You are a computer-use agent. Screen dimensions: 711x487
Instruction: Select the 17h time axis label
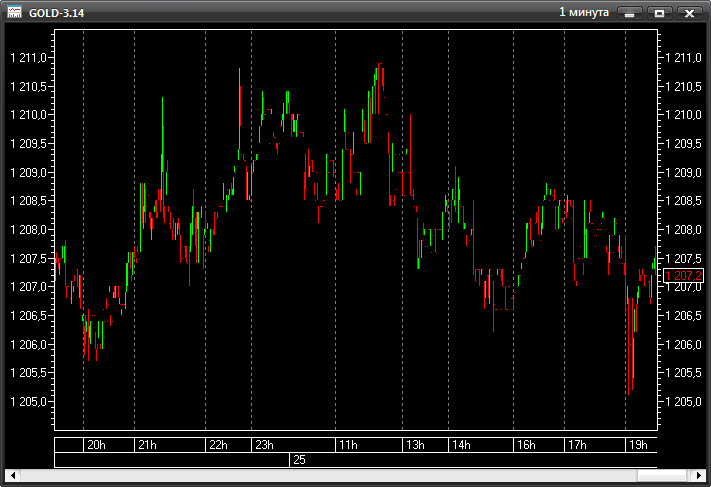pyautogui.click(x=577, y=445)
